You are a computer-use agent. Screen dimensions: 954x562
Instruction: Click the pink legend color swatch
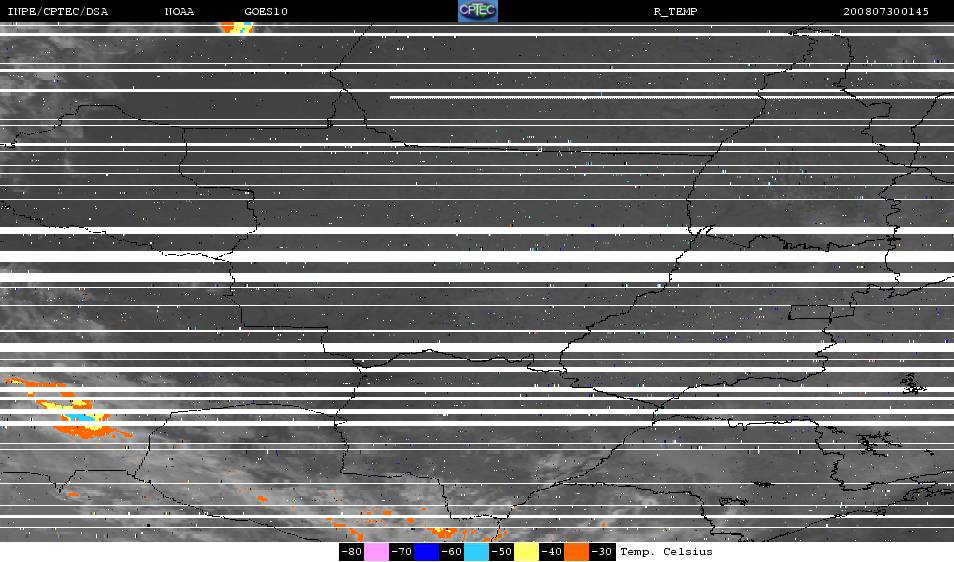tap(376, 552)
